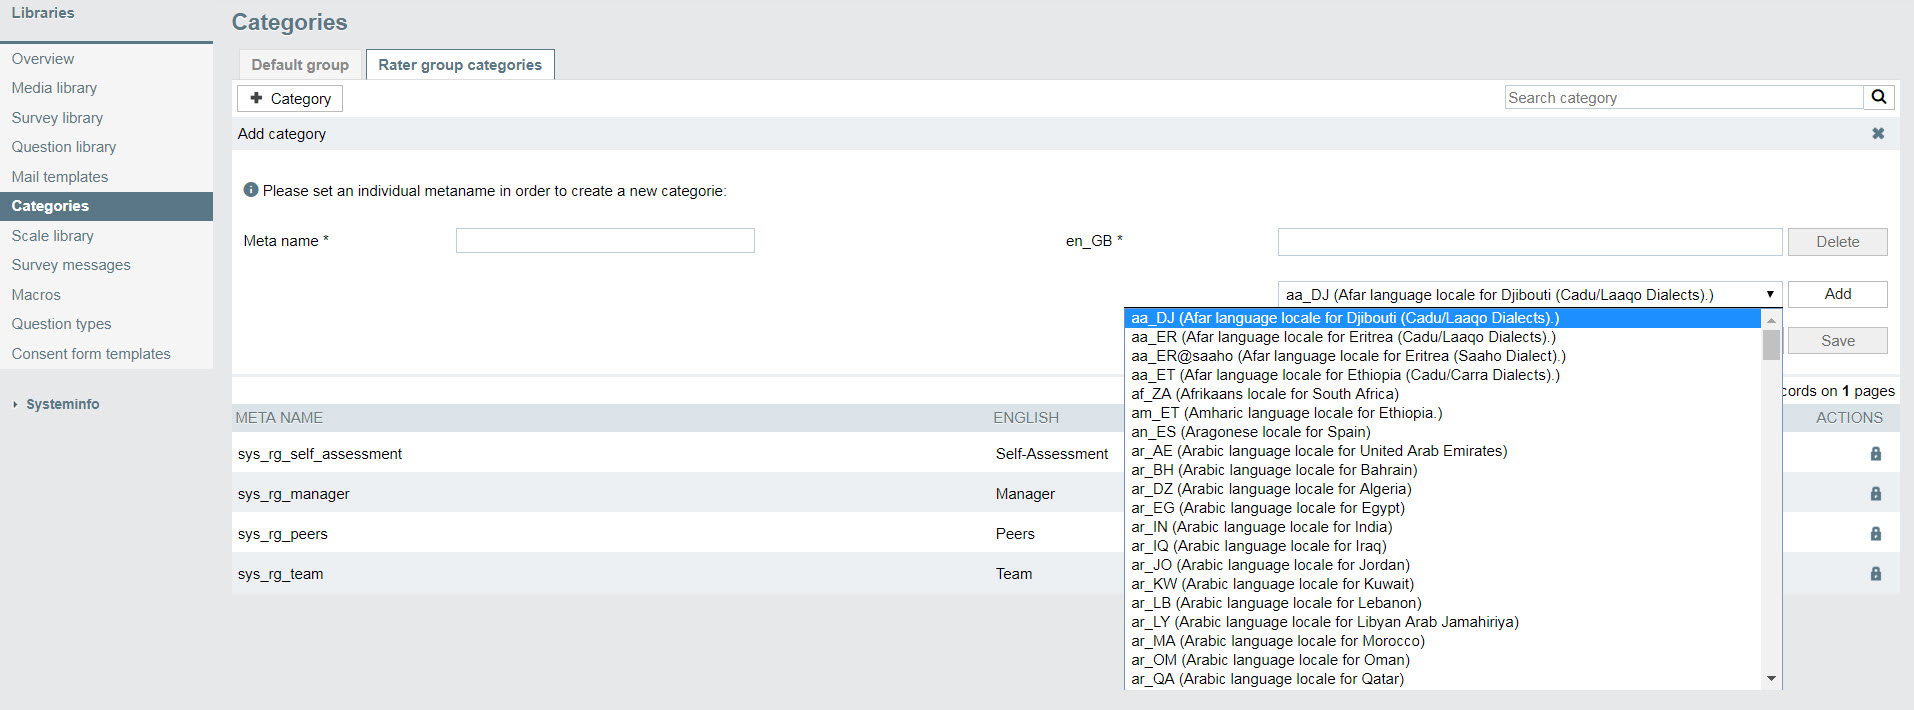Click lock icon for sys_rg_team row

[x=1876, y=574]
